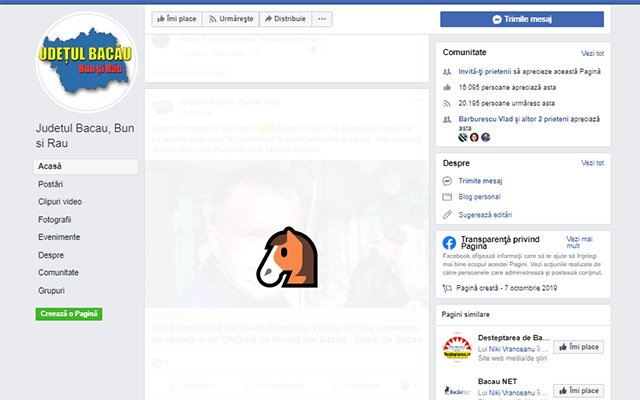The width and height of the screenshot is (640, 400).
Task: Click Vezi tot in Comunitate panel
Action: coord(592,53)
